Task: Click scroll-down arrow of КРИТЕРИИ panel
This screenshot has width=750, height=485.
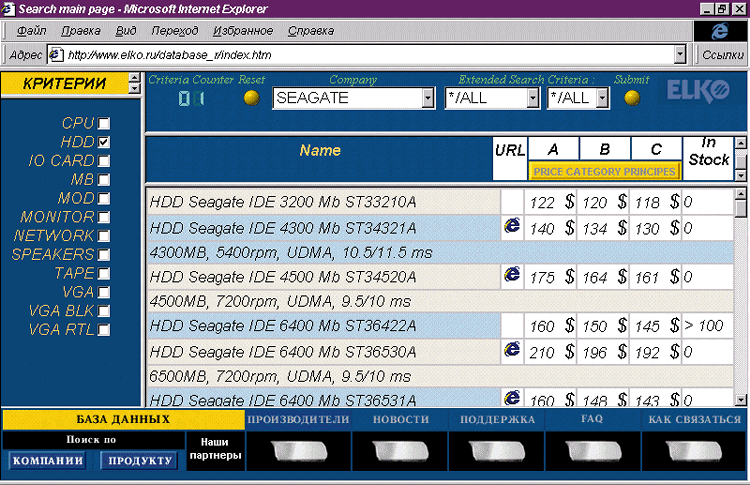Action: (x=134, y=88)
